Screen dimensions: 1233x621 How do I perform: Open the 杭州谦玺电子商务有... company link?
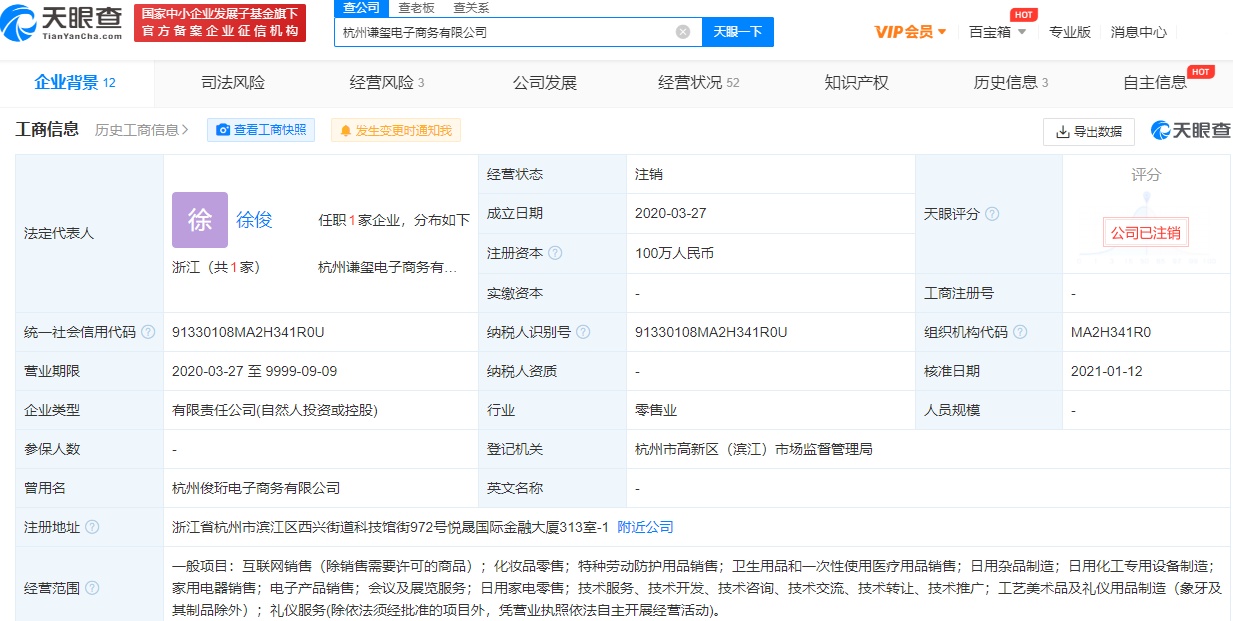(388, 267)
